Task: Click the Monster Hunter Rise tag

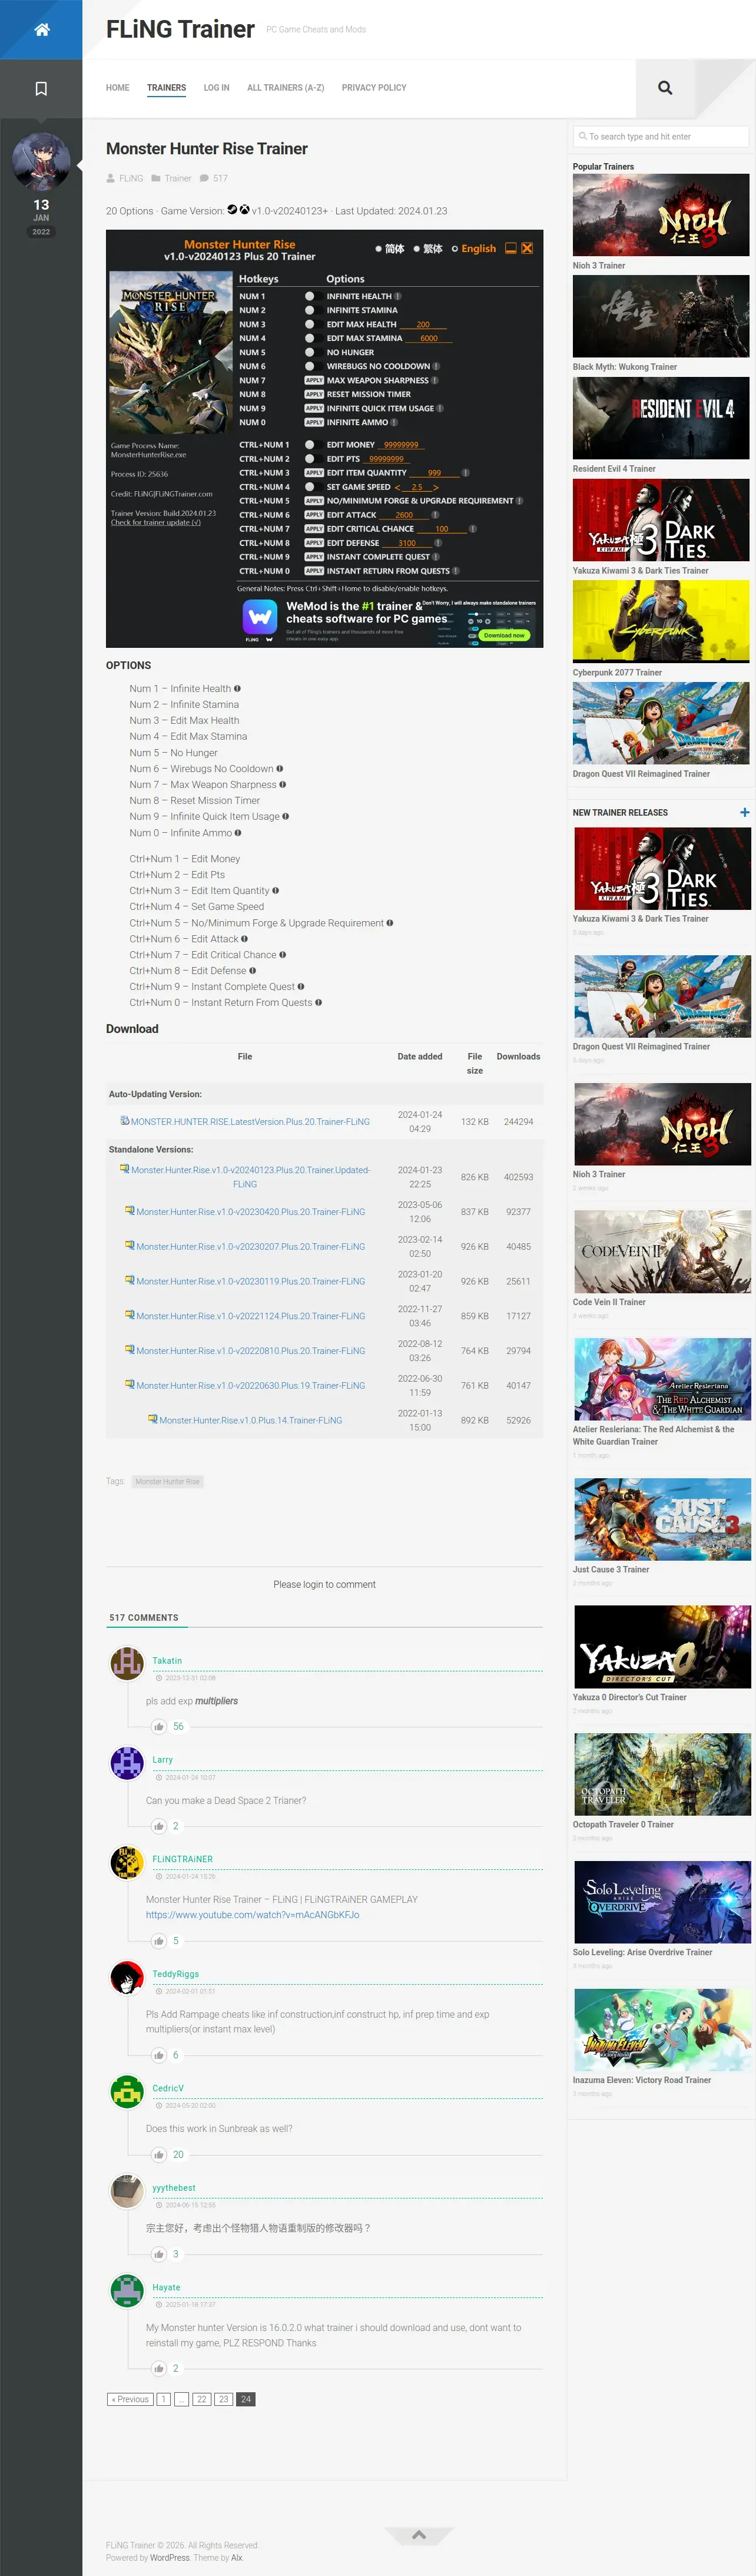Action: [167, 1482]
